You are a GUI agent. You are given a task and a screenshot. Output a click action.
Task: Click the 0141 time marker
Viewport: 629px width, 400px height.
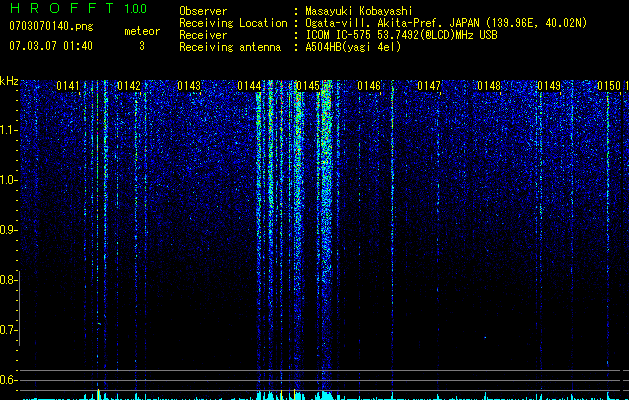(68, 86)
